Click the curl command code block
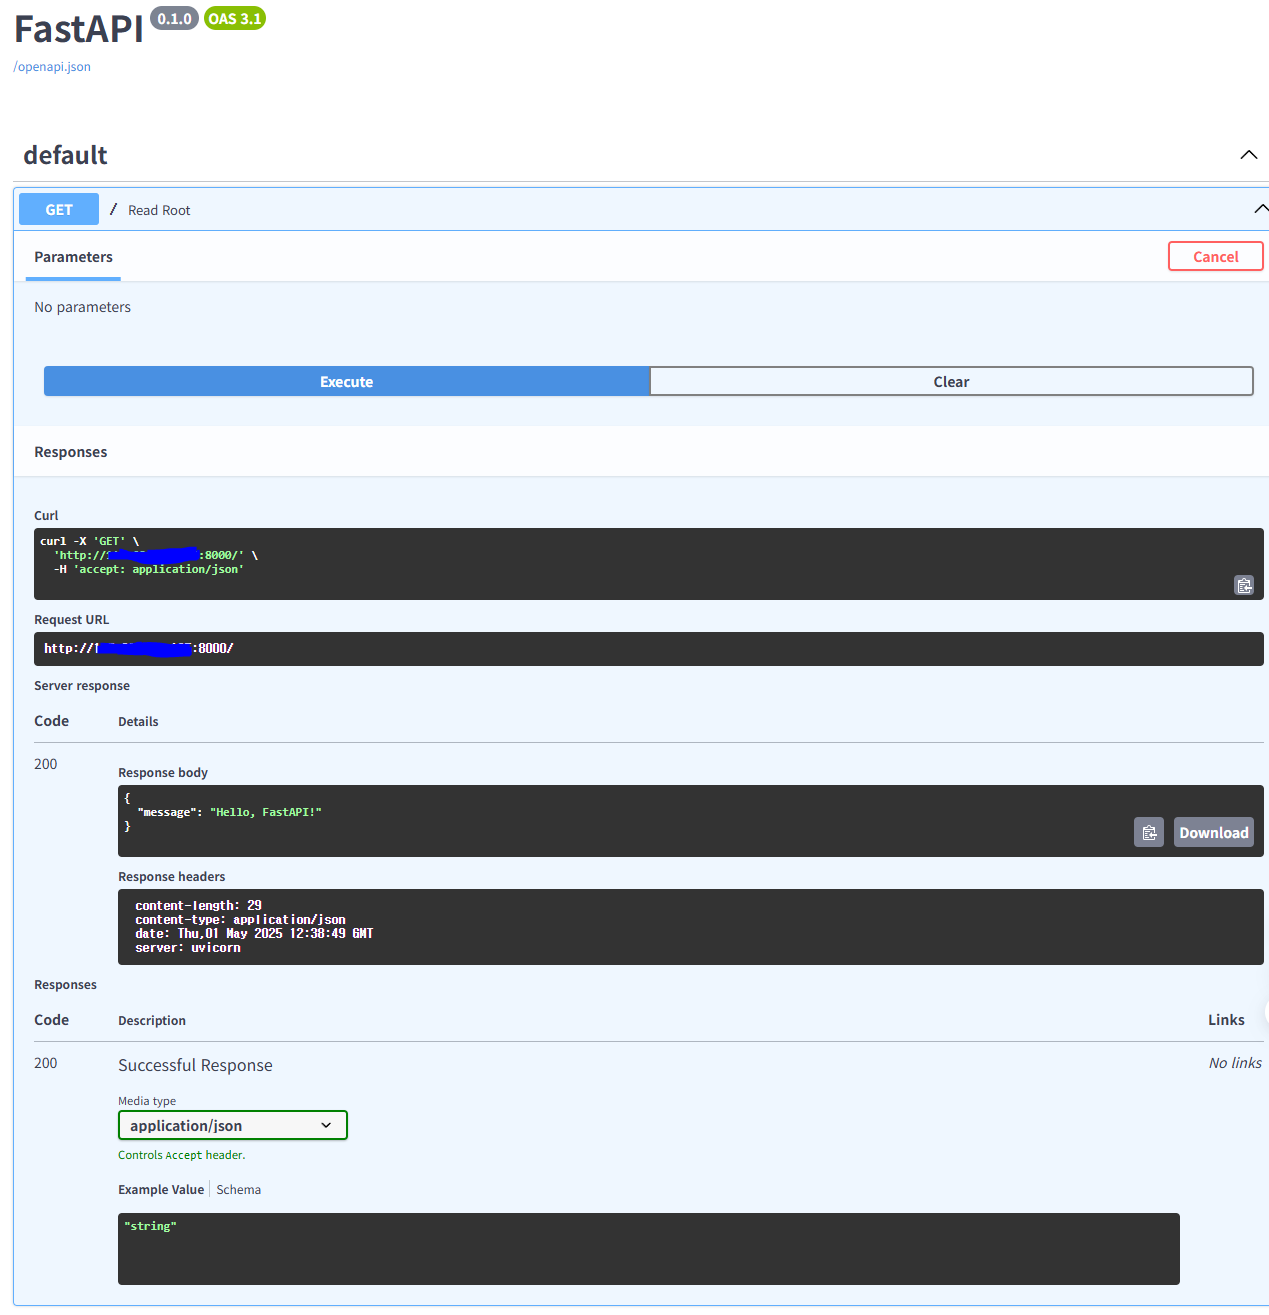 pyautogui.click(x=649, y=564)
